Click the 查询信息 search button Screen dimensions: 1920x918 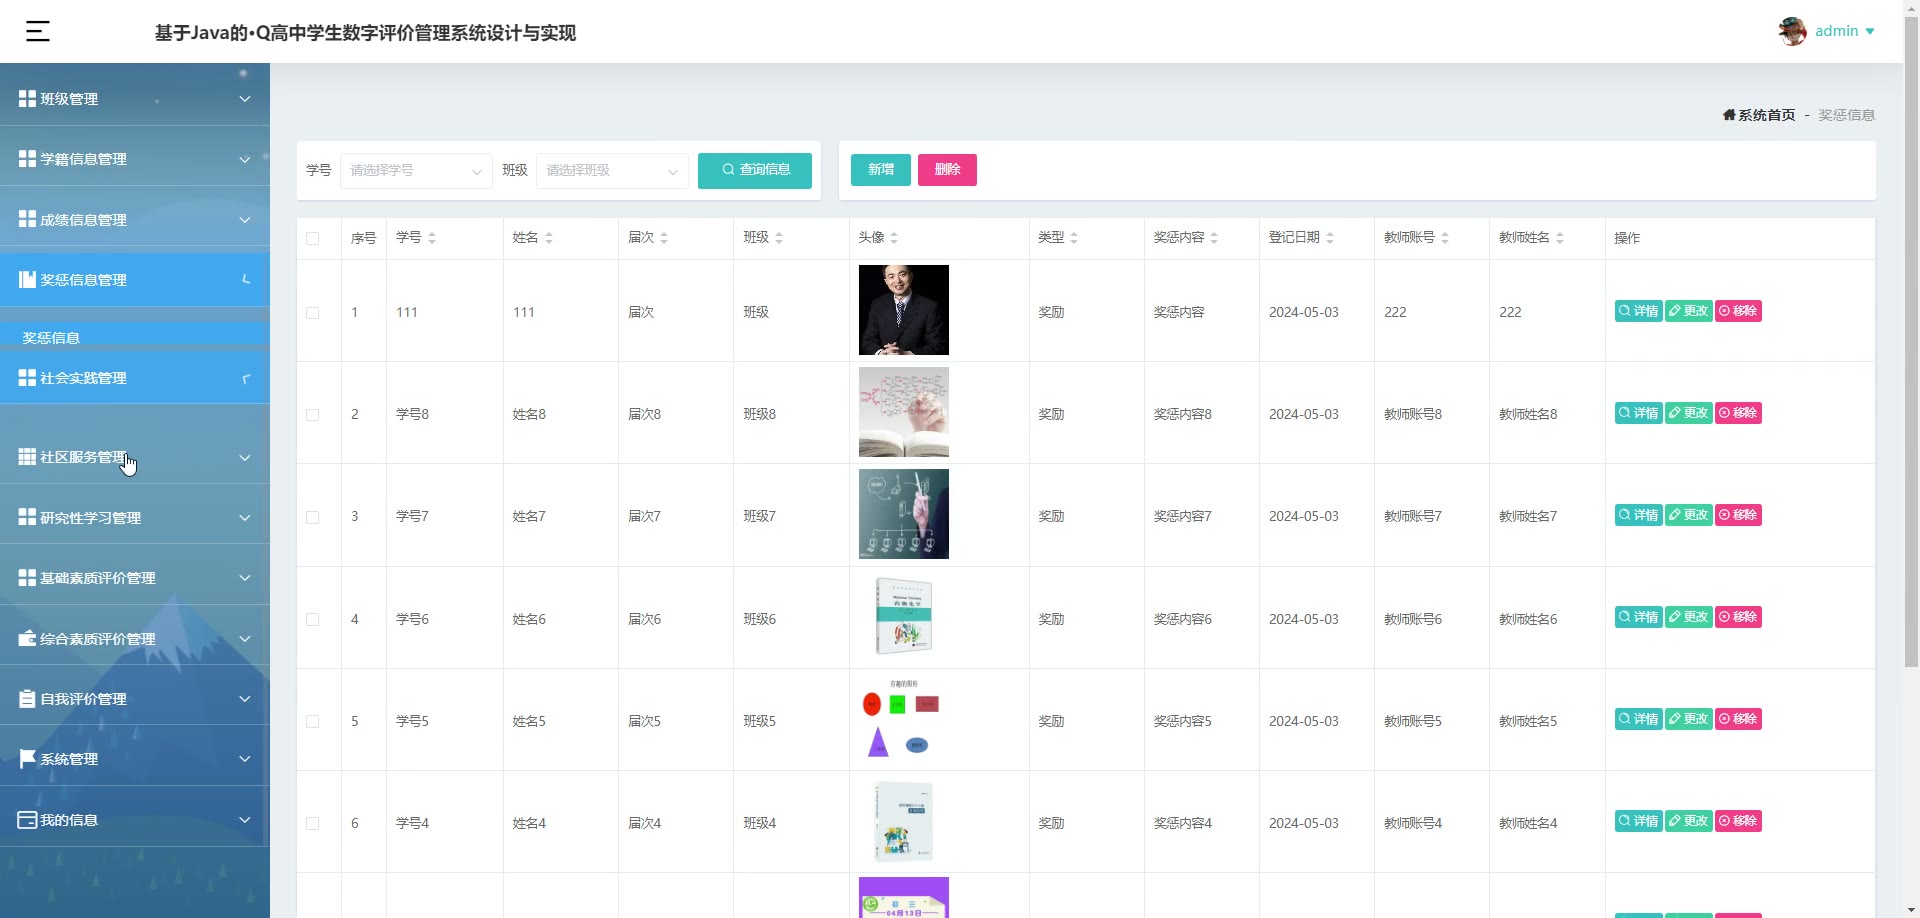coord(755,170)
